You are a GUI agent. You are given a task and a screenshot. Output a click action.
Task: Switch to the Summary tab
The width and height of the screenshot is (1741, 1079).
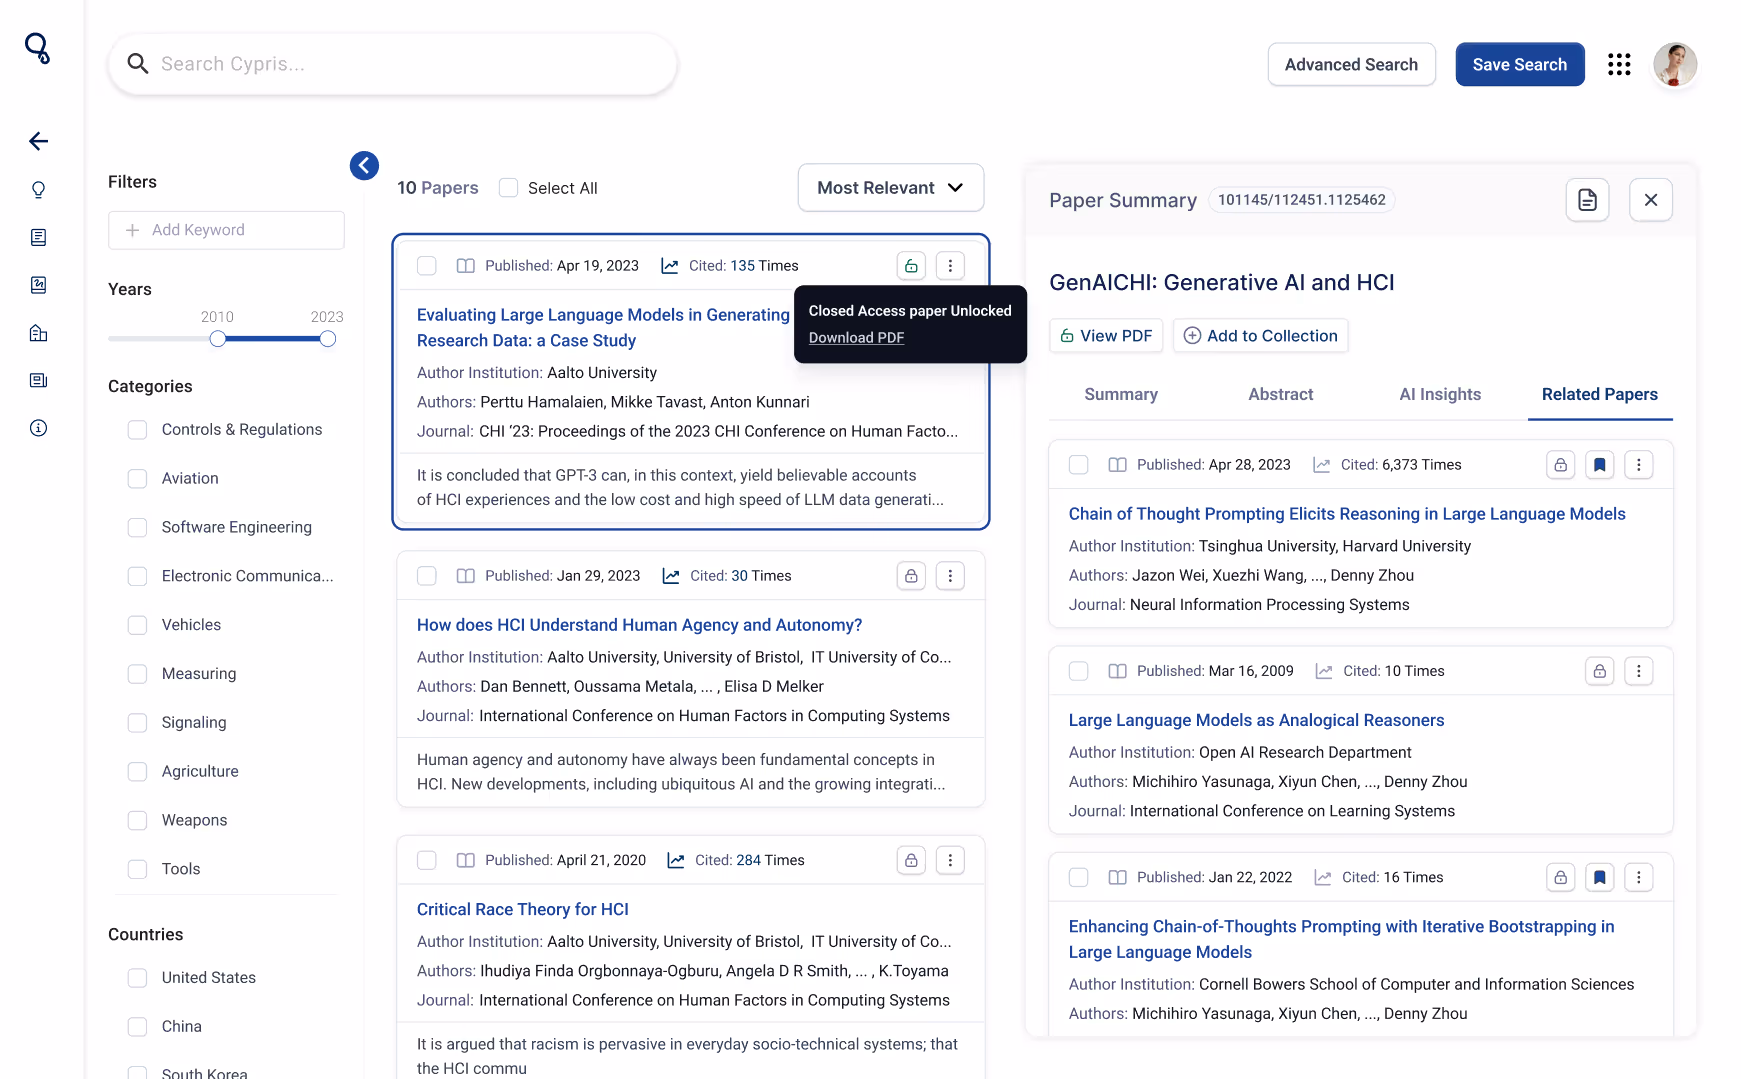(x=1121, y=395)
